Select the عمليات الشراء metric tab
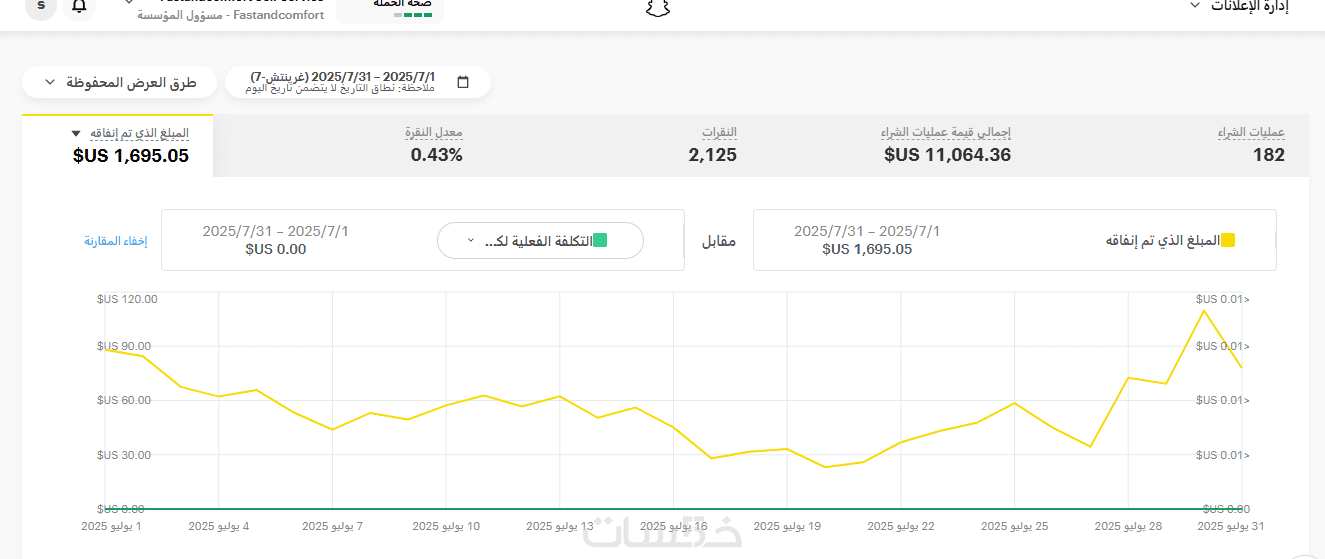Image resolution: width=1325 pixels, height=559 pixels. pyautogui.click(x=1251, y=146)
